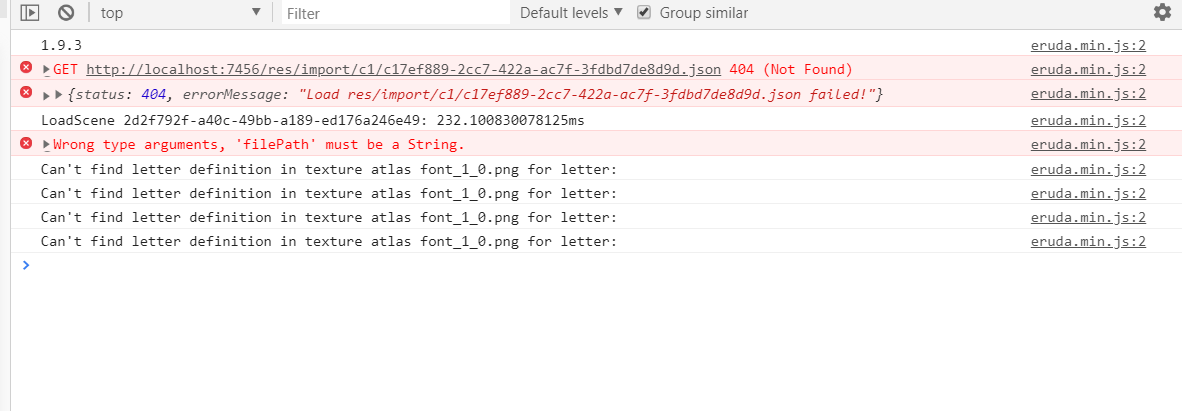Open the Default levels dropdown

coord(571,13)
